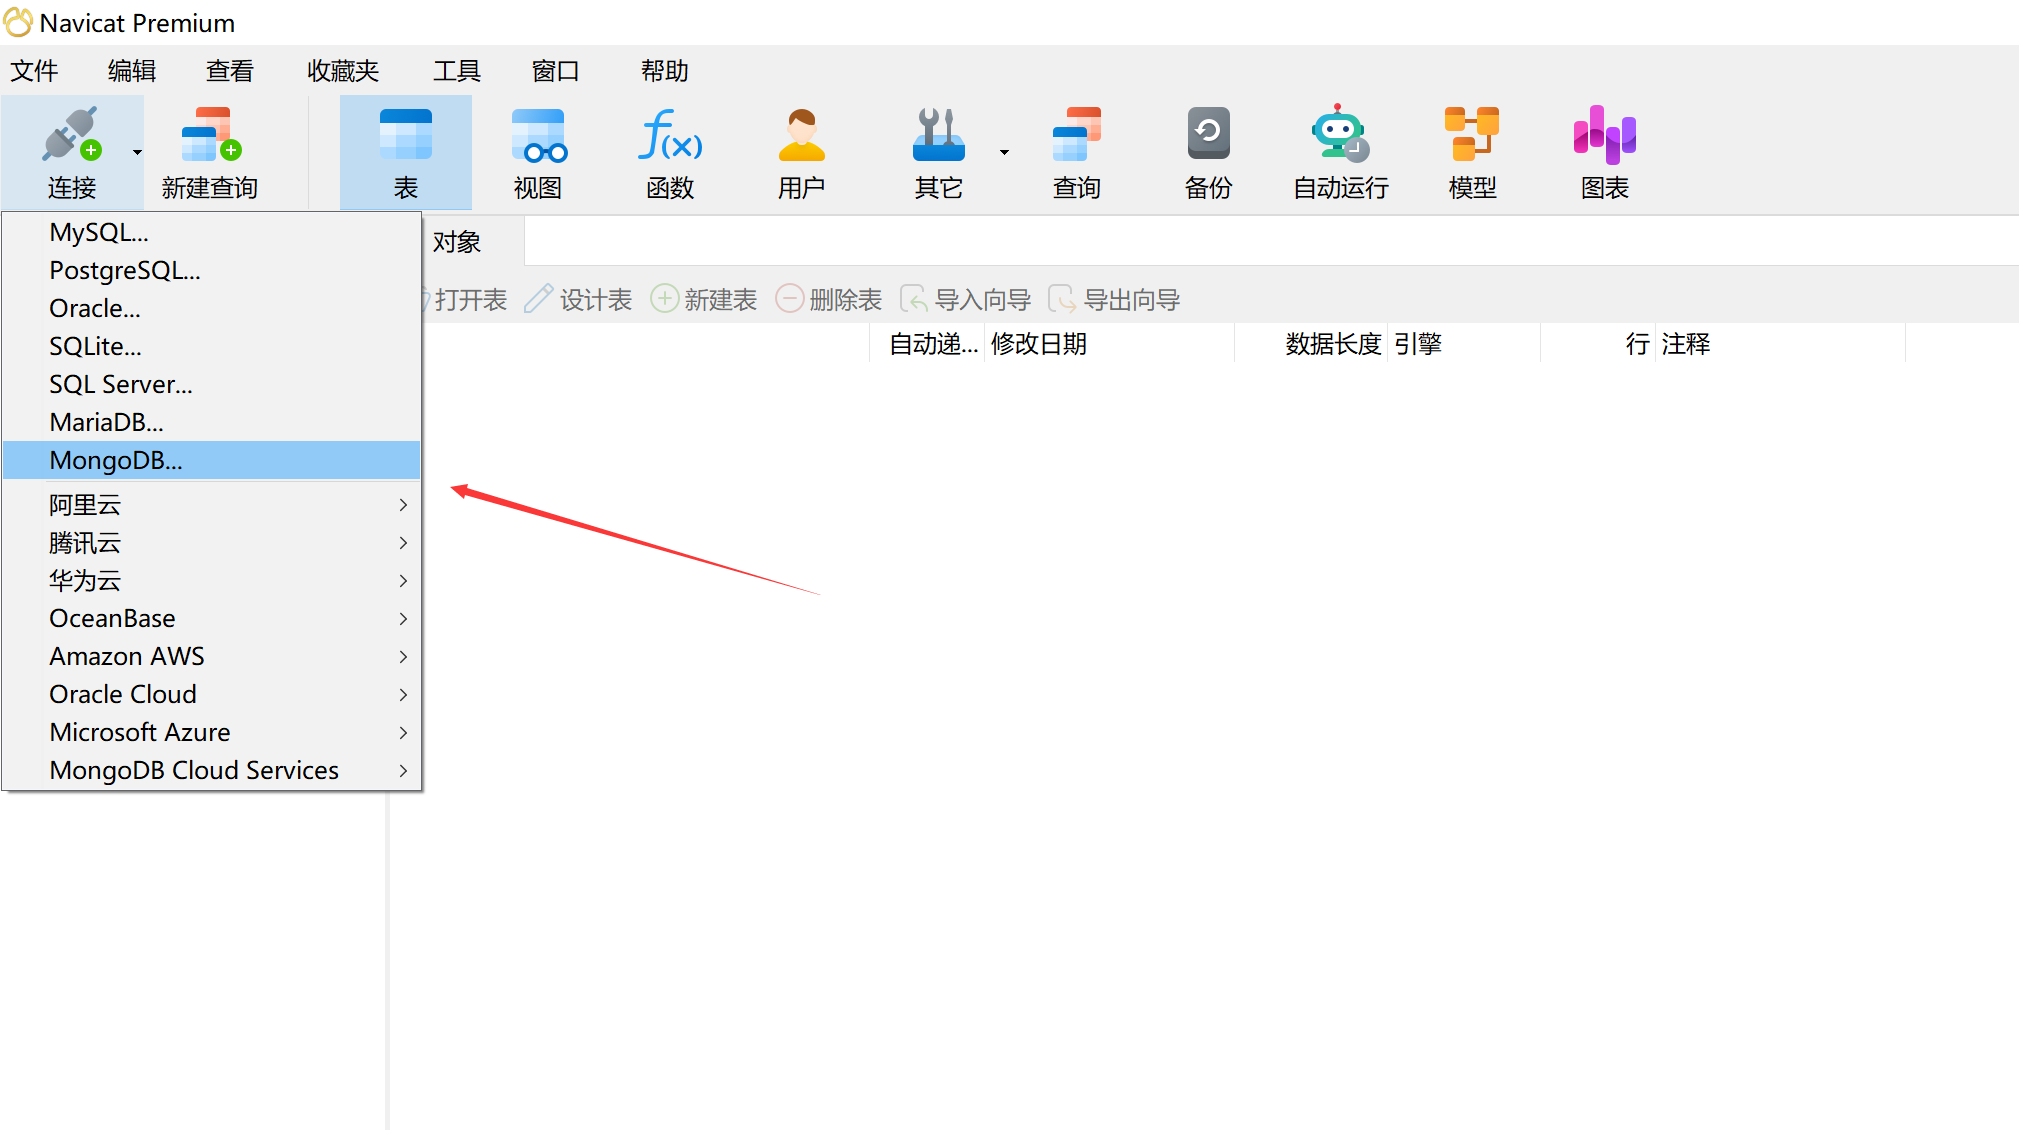Viewport: 2019px width, 1130px height.
Task: Choose MySQL... from the connection menu
Action: click(x=212, y=232)
